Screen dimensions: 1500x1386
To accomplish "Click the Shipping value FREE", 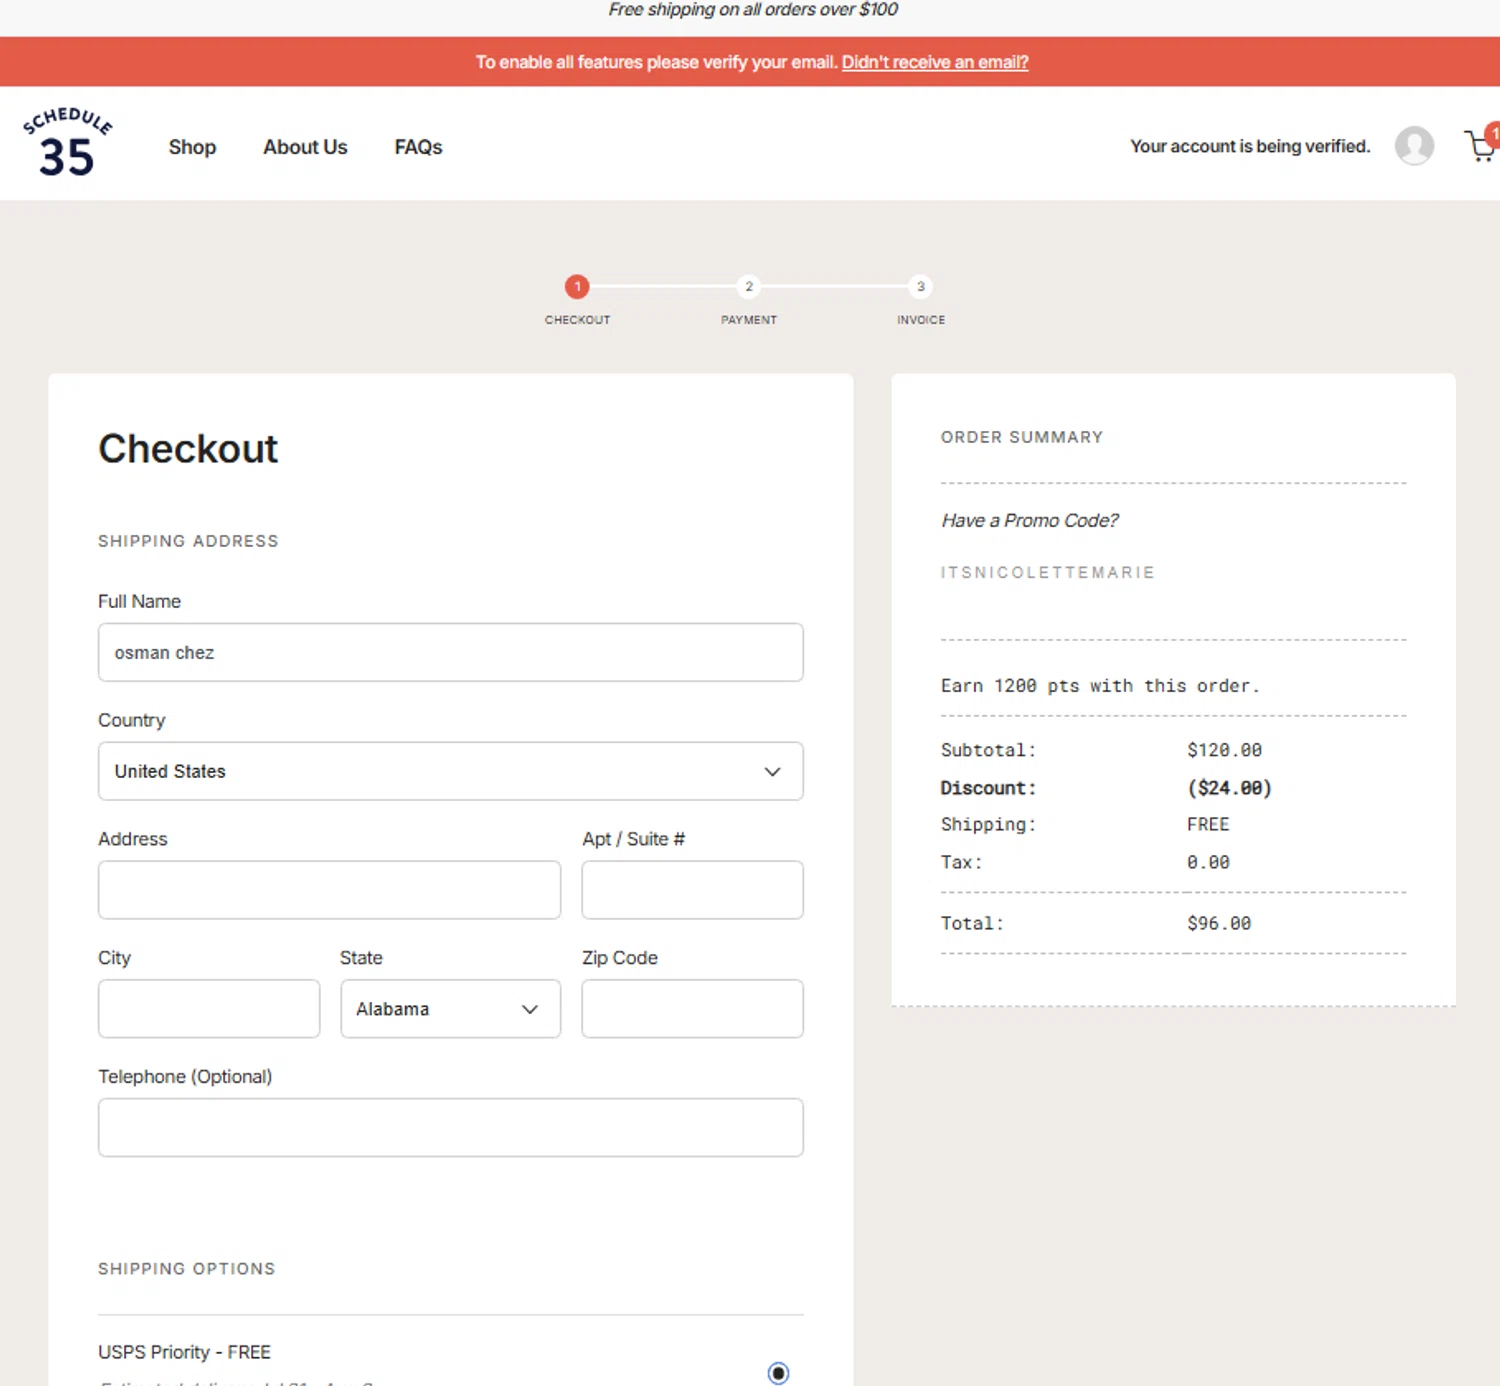I will point(1208,824).
